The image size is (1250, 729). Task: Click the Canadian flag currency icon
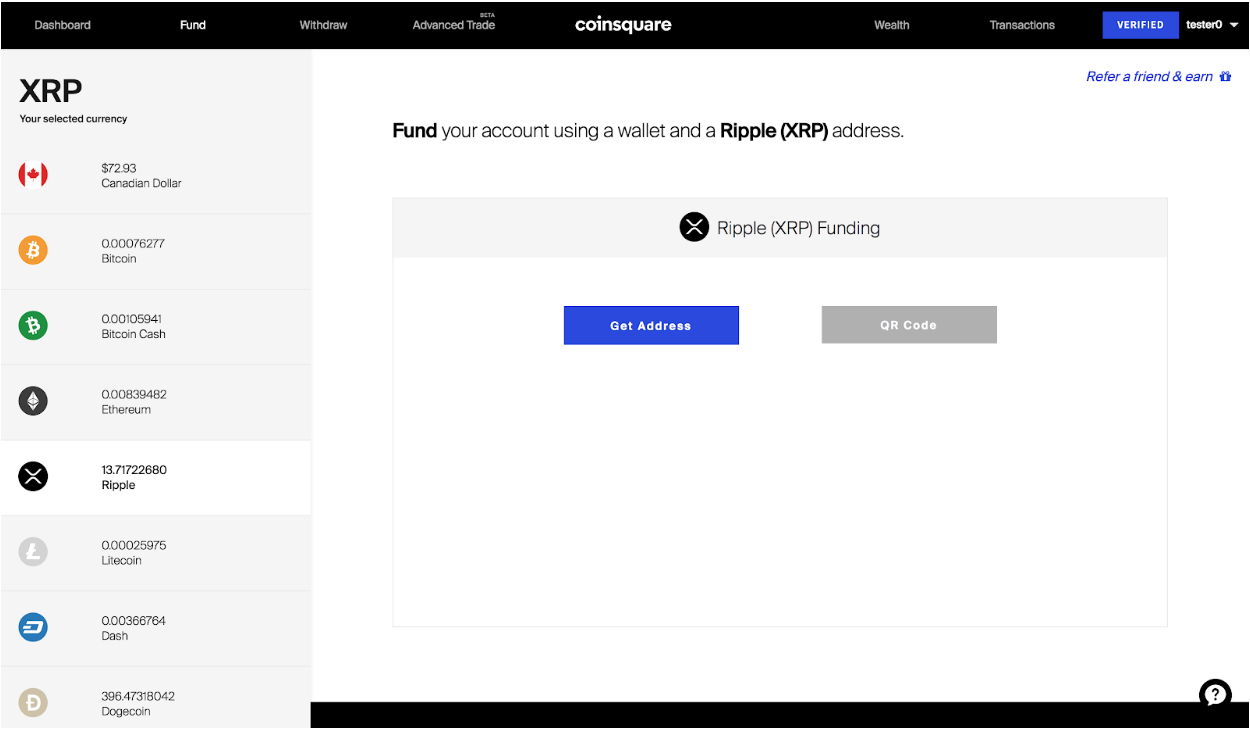pyautogui.click(x=33, y=175)
